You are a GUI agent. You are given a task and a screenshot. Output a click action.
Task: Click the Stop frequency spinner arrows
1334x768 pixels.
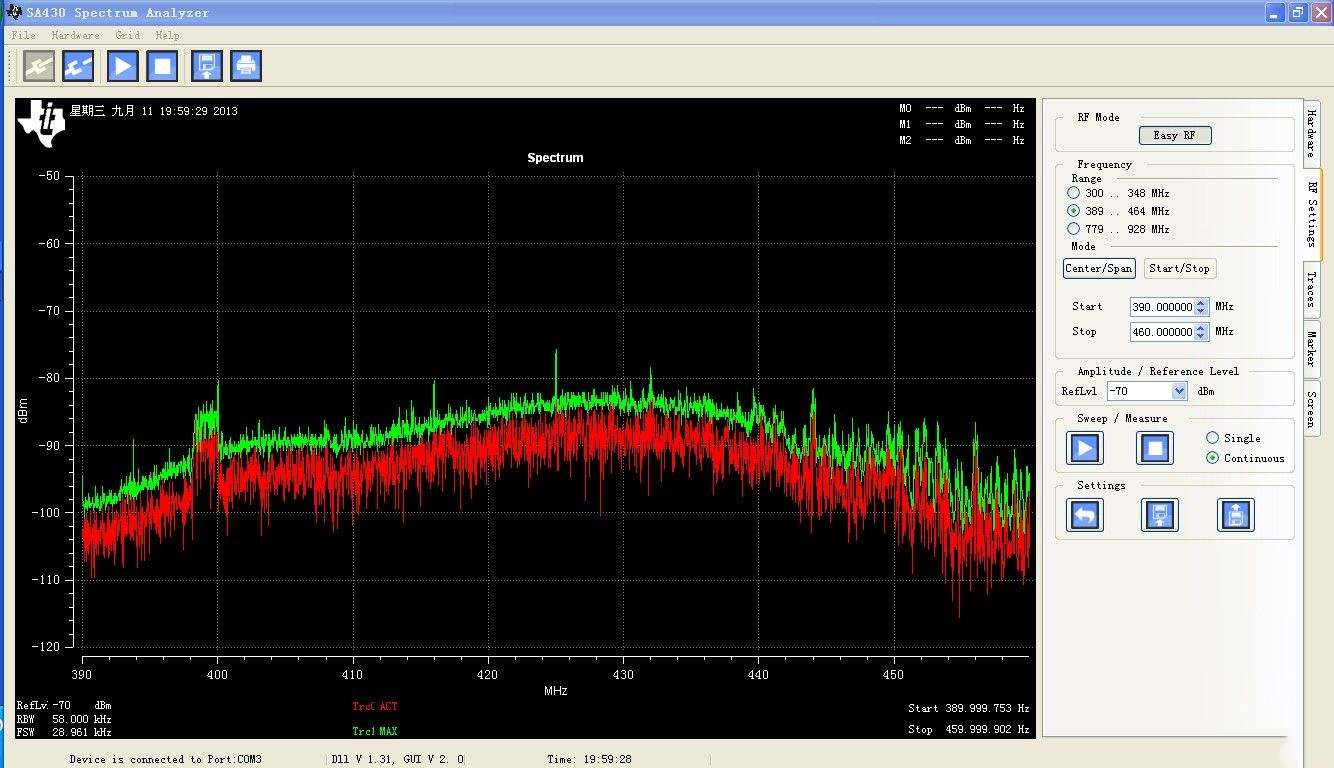click(x=1202, y=332)
